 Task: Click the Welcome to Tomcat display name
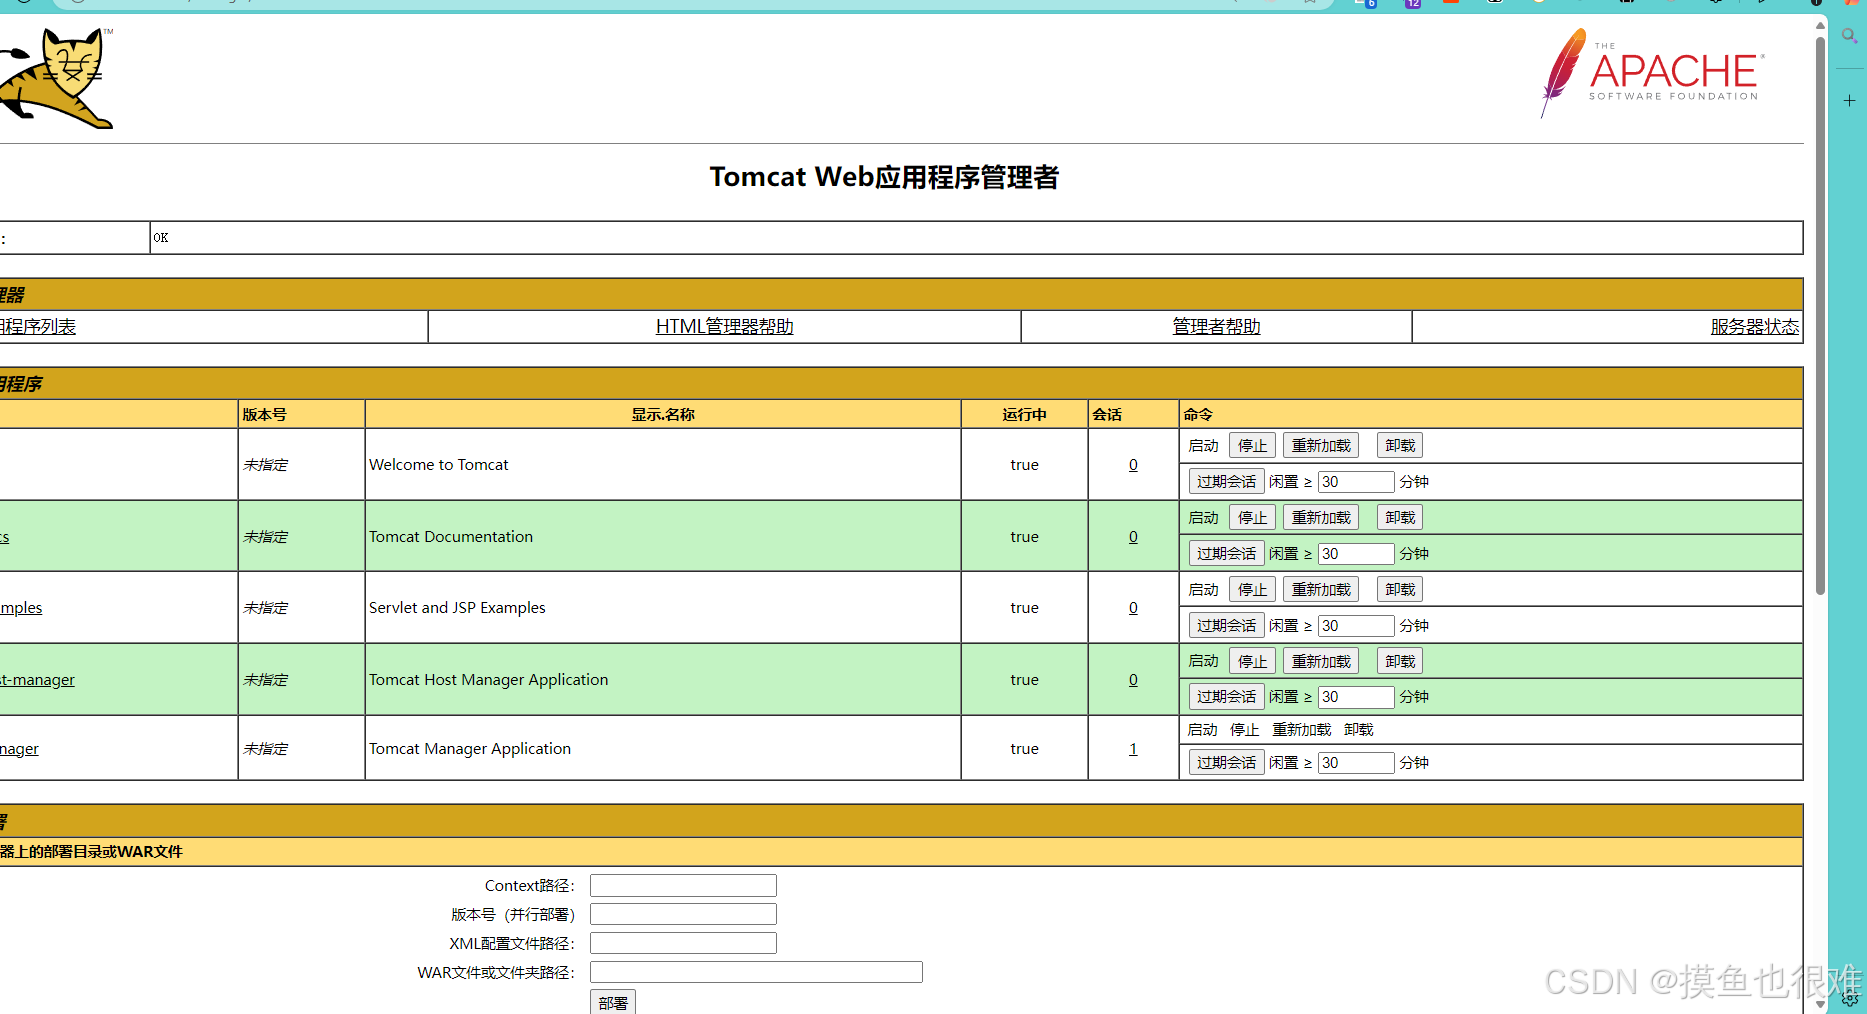click(438, 465)
